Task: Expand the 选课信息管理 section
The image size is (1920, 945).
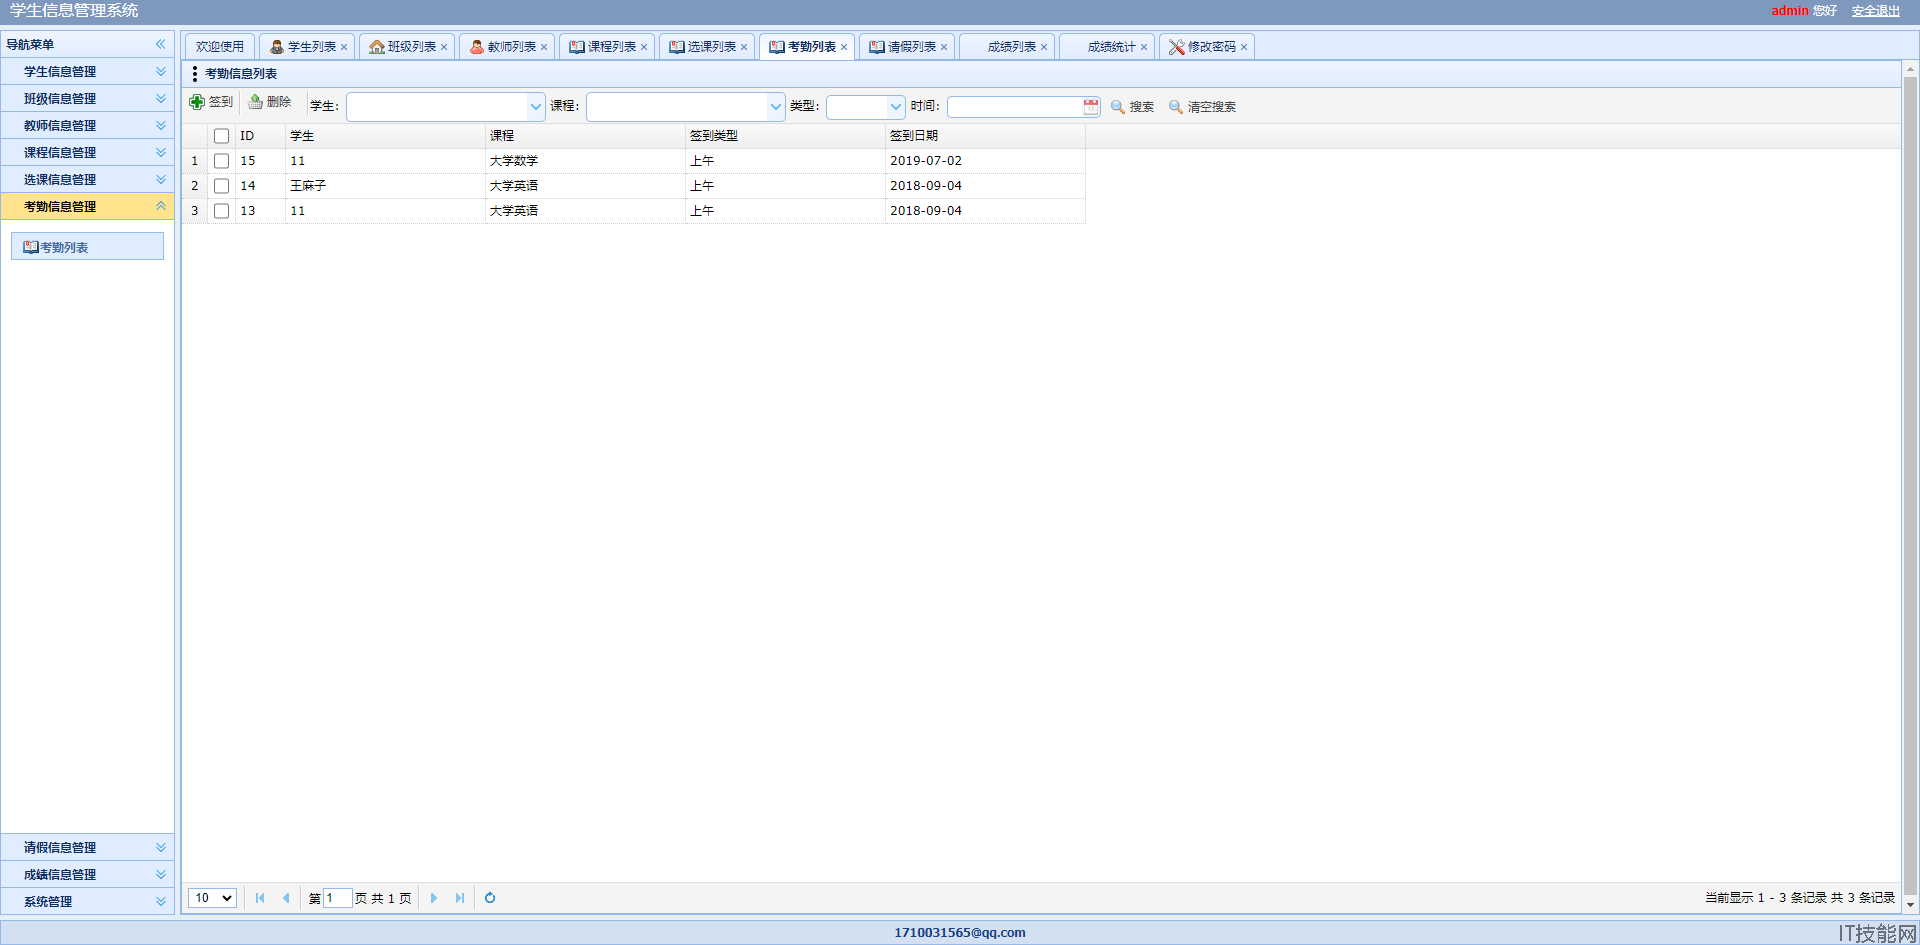Action: [x=87, y=180]
